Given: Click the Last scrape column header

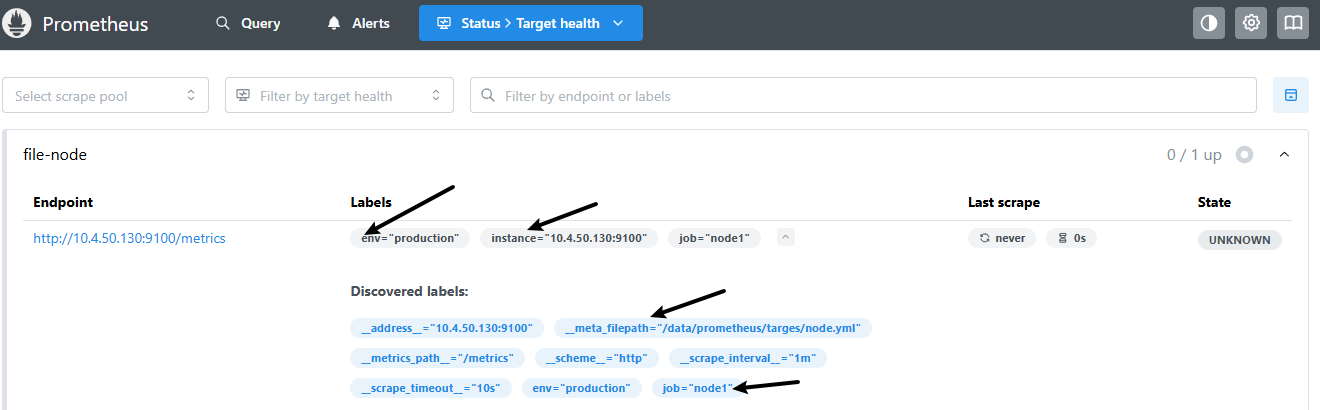Looking at the screenshot, I should pos(1004,202).
